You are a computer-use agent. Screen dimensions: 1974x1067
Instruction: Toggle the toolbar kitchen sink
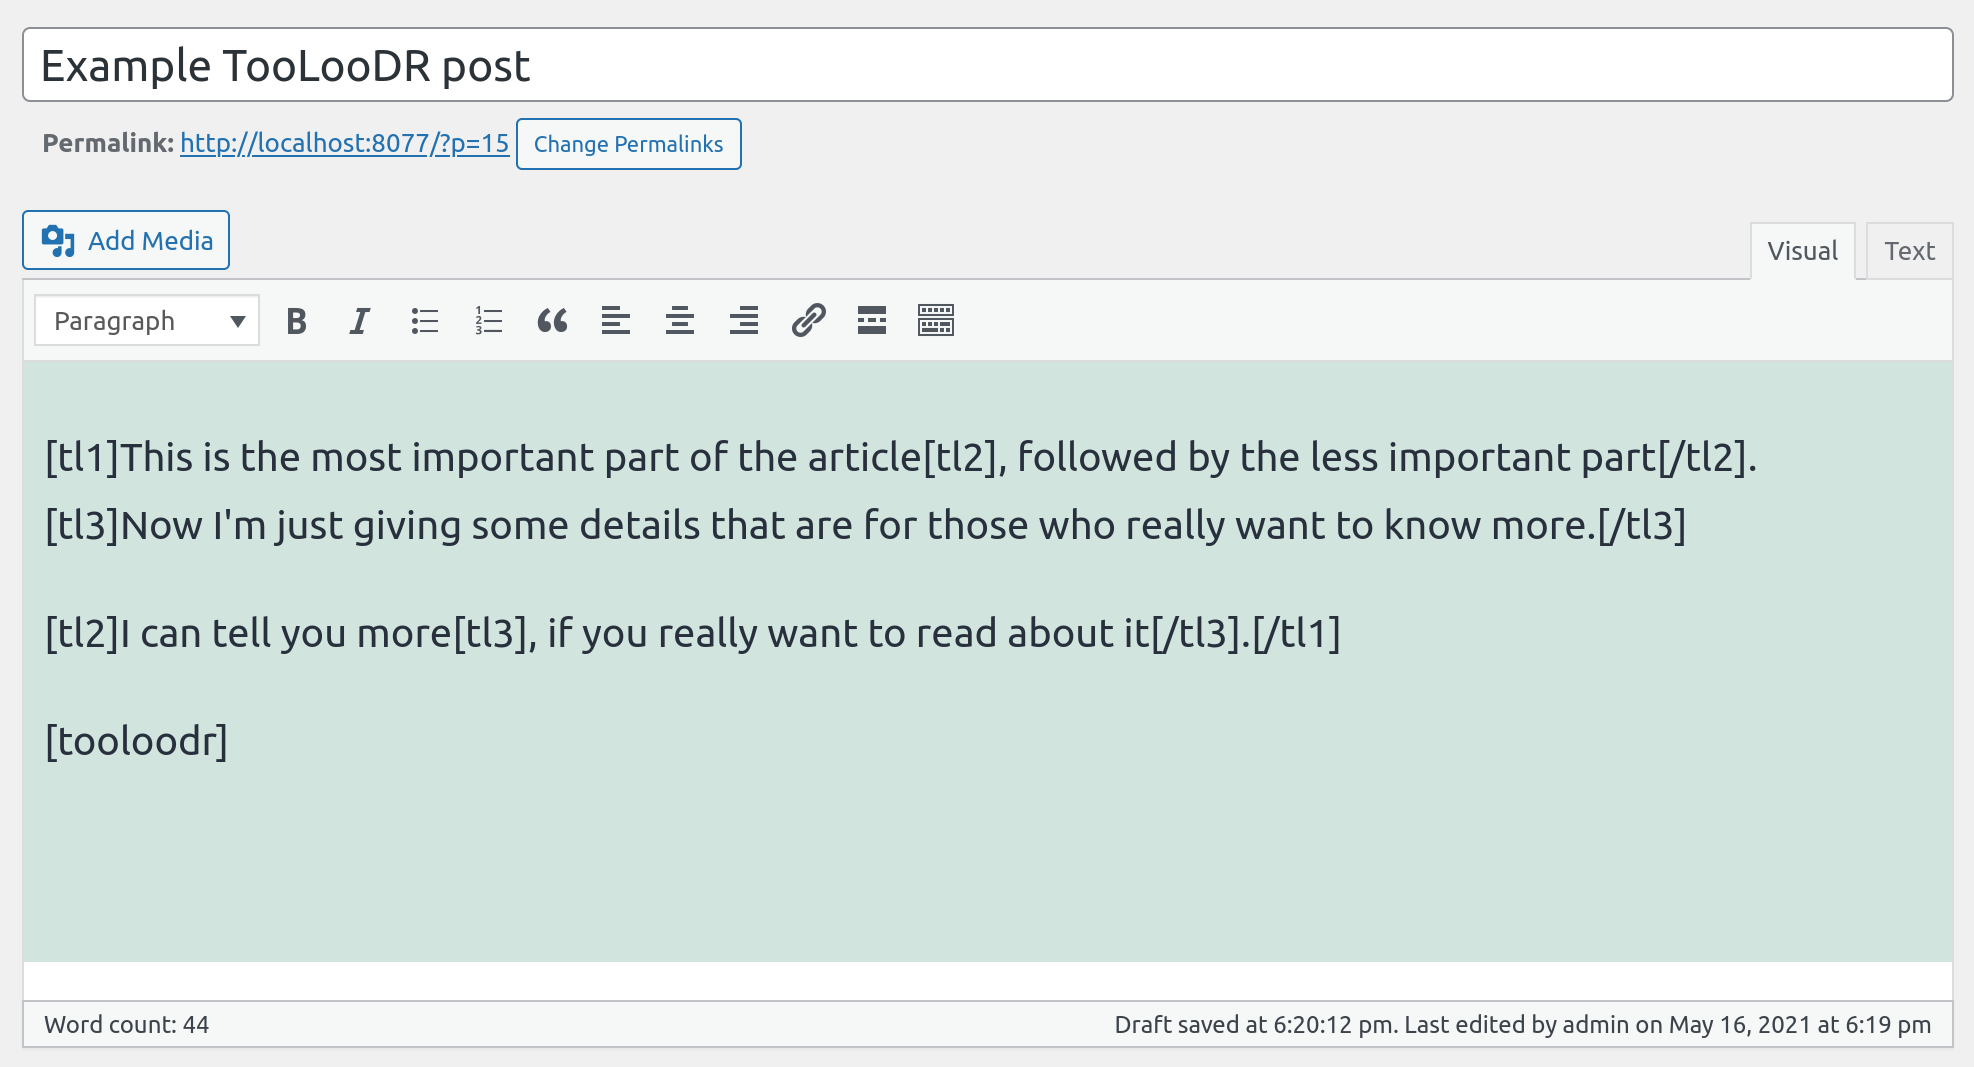(936, 321)
